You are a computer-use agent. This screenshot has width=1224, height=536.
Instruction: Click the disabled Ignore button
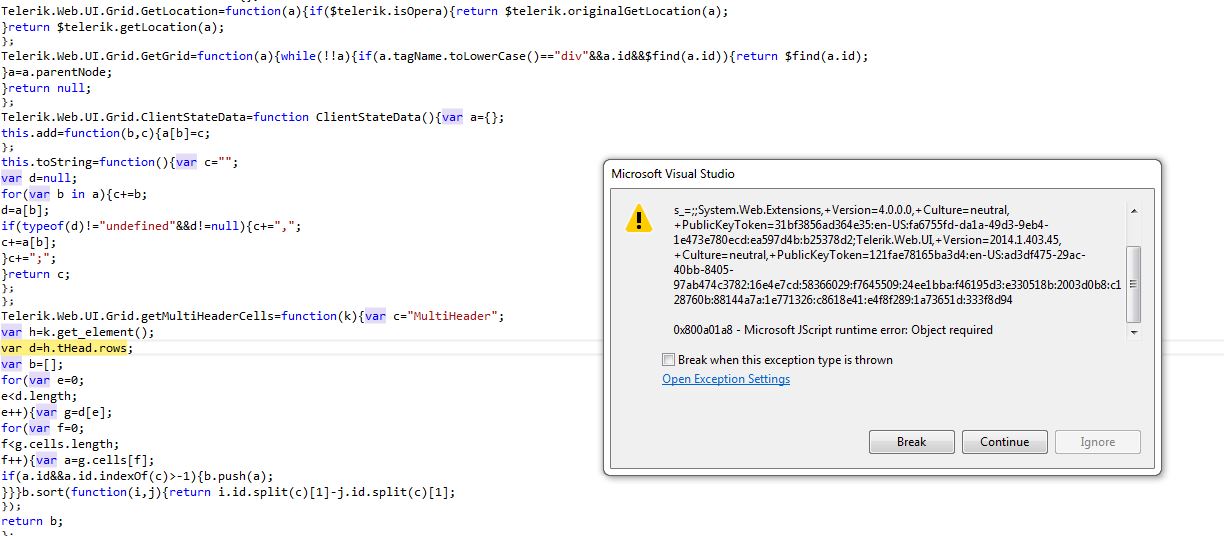[x=1097, y=442]
